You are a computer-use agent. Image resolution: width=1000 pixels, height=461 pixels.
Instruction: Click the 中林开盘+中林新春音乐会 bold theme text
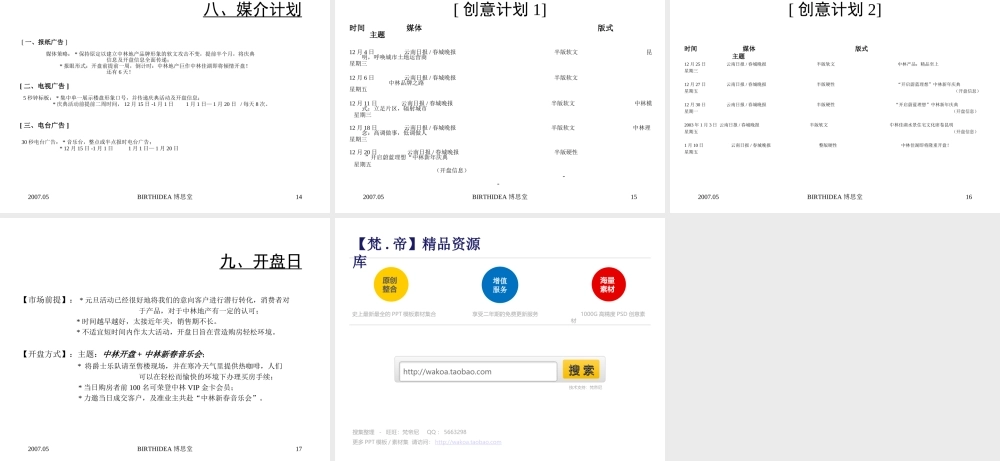[x=153, y=354]
